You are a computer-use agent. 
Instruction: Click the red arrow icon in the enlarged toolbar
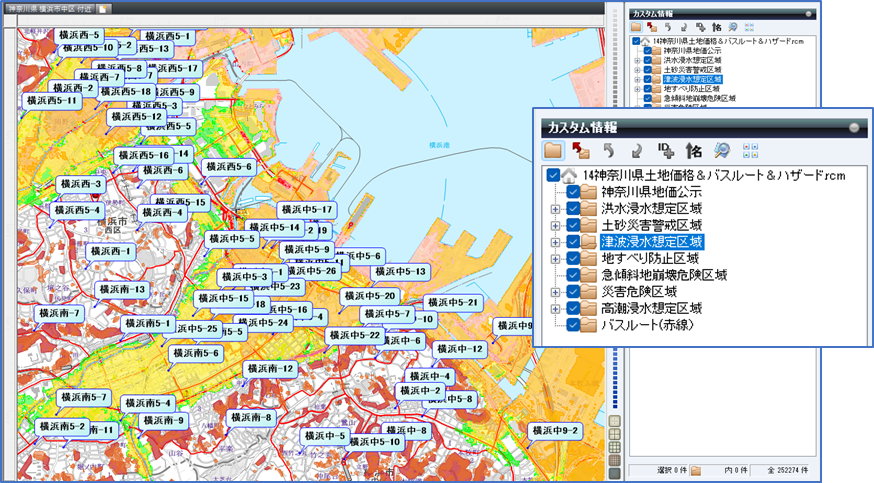pyautogui.click(x=581, y=150)
